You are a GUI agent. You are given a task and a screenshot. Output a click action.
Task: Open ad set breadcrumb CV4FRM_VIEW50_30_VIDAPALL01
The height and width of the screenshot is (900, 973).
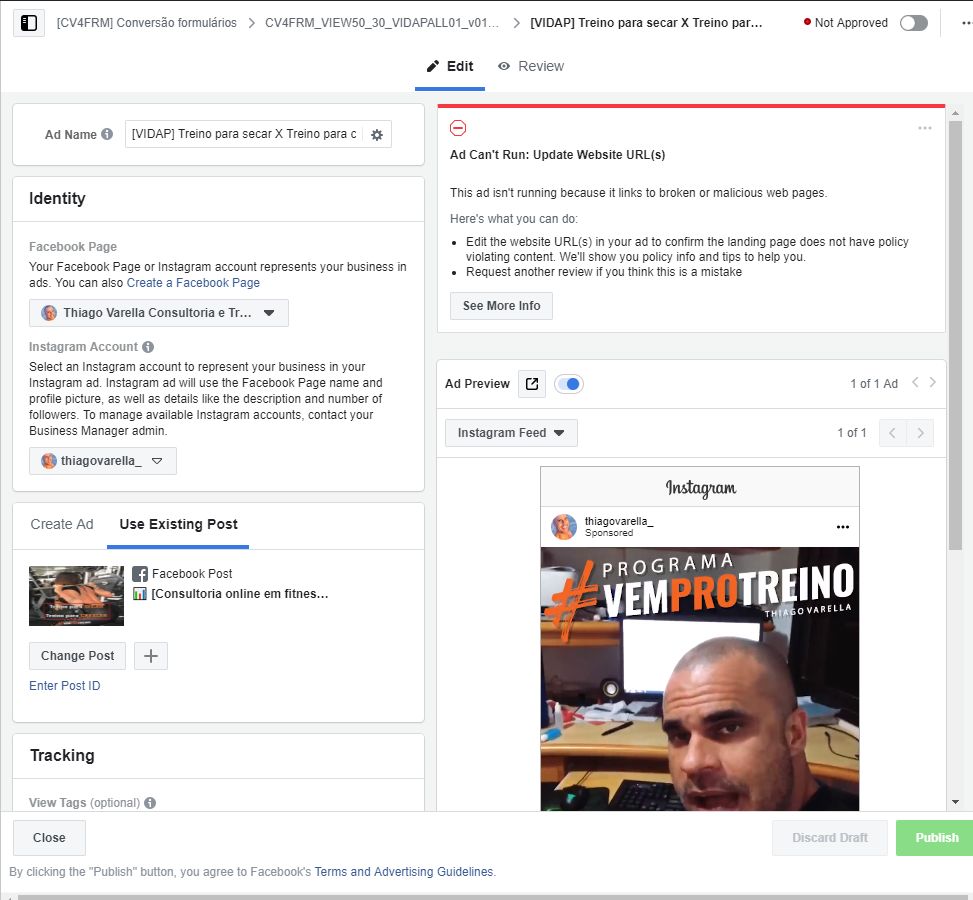[x=382, y=23]
